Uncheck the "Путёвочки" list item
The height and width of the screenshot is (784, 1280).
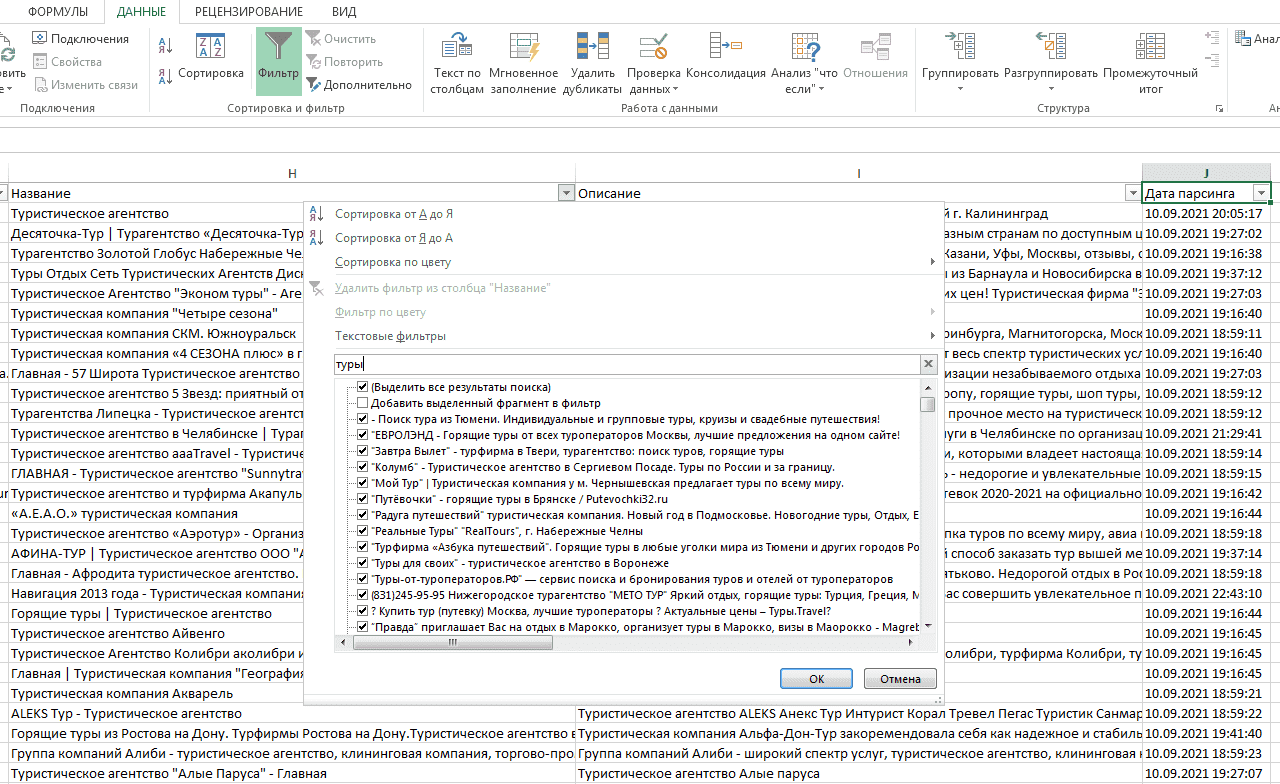point(363,499)
